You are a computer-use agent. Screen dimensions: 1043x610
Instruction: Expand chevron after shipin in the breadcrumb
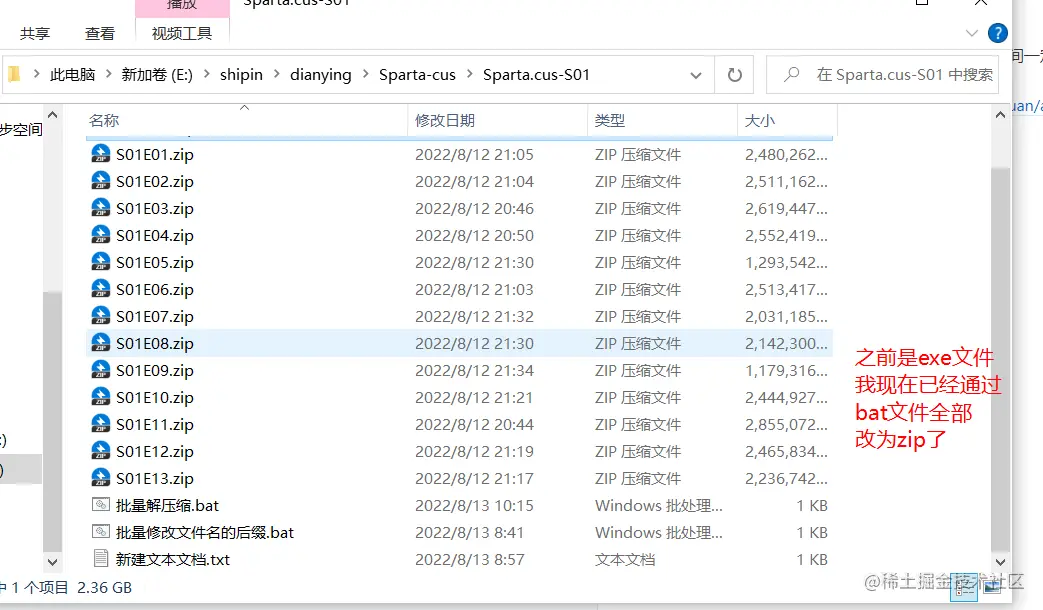[277, 75]
